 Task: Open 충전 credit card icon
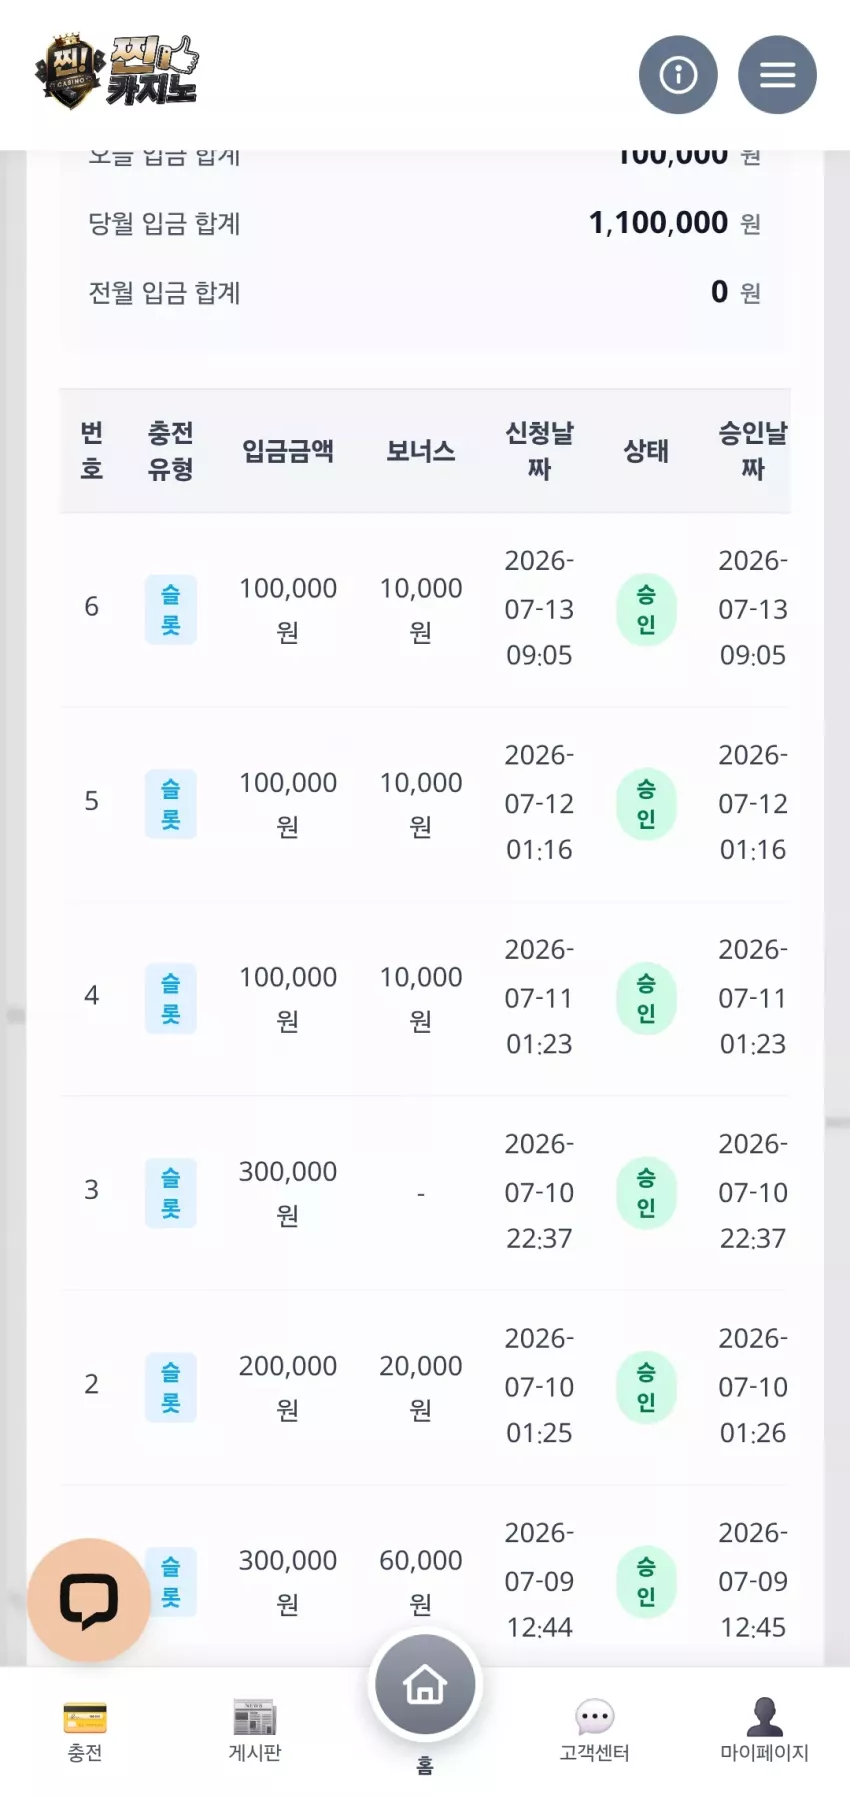tap(85, 1718)
